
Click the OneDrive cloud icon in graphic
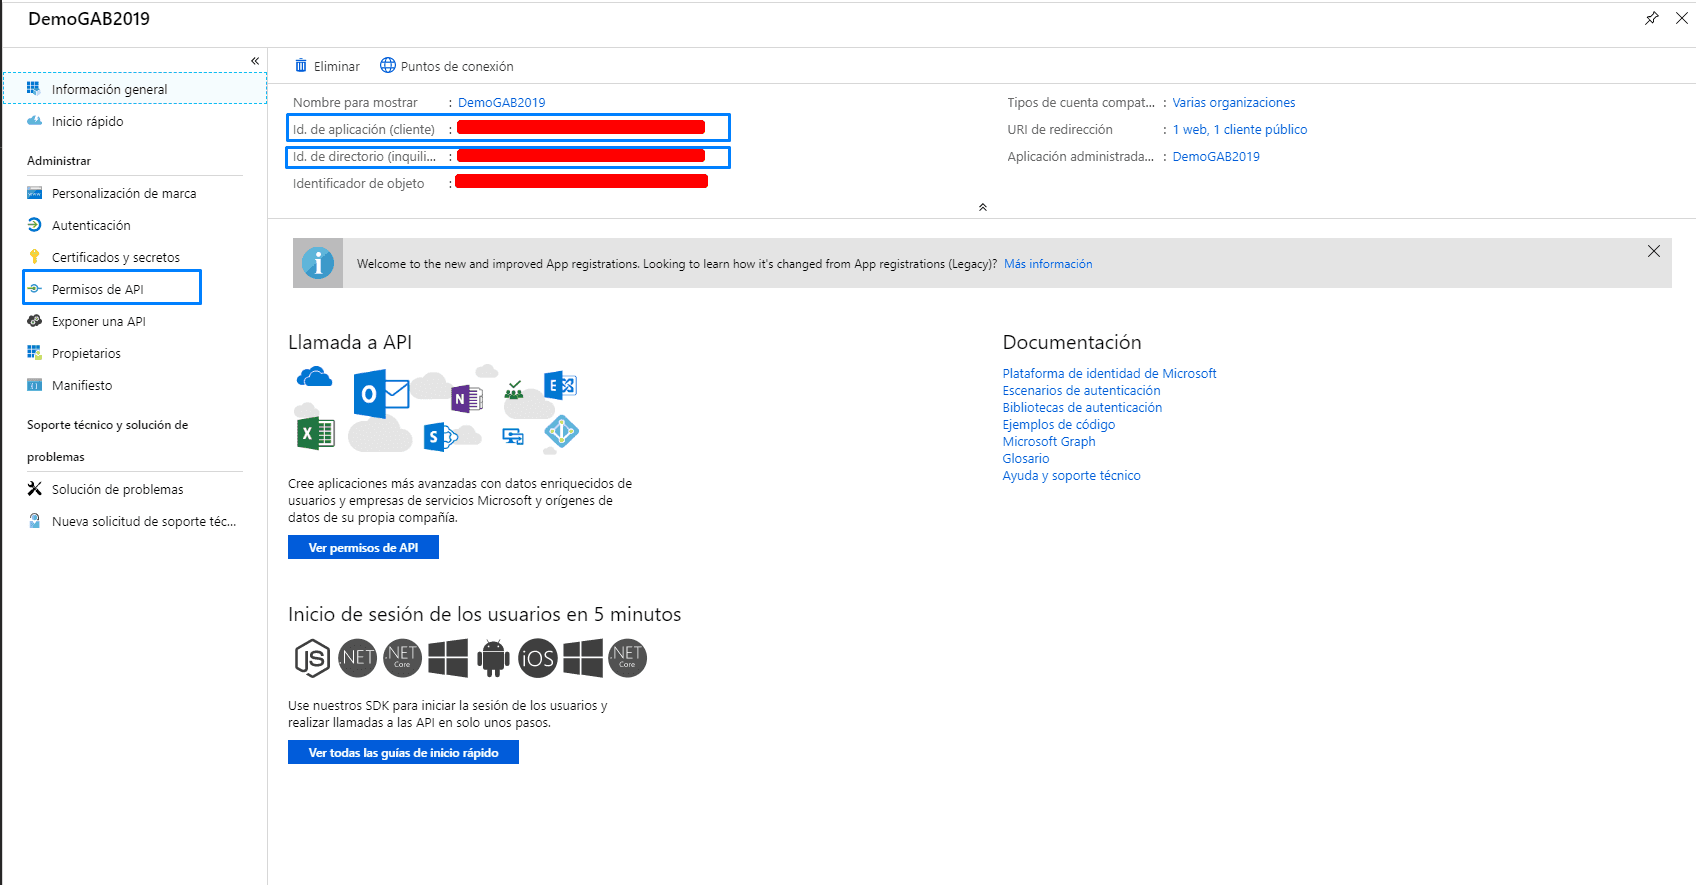[x=314, y=377]
